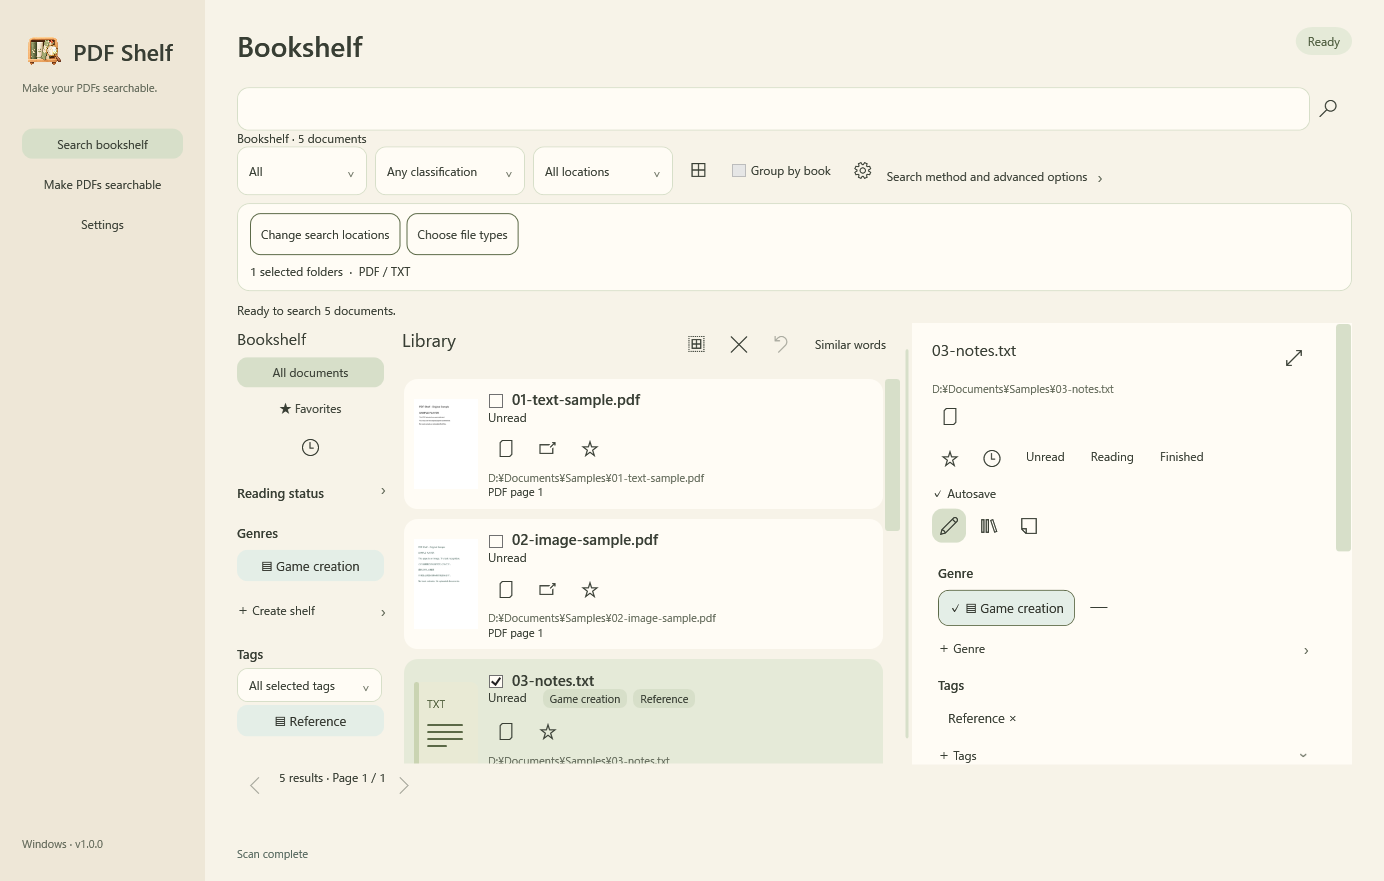Image resolution: width=1384 pixels, height=881 pixels.
Task: Open the recent history clock in Bookshelf sidebar
Action: coord(310,447)
